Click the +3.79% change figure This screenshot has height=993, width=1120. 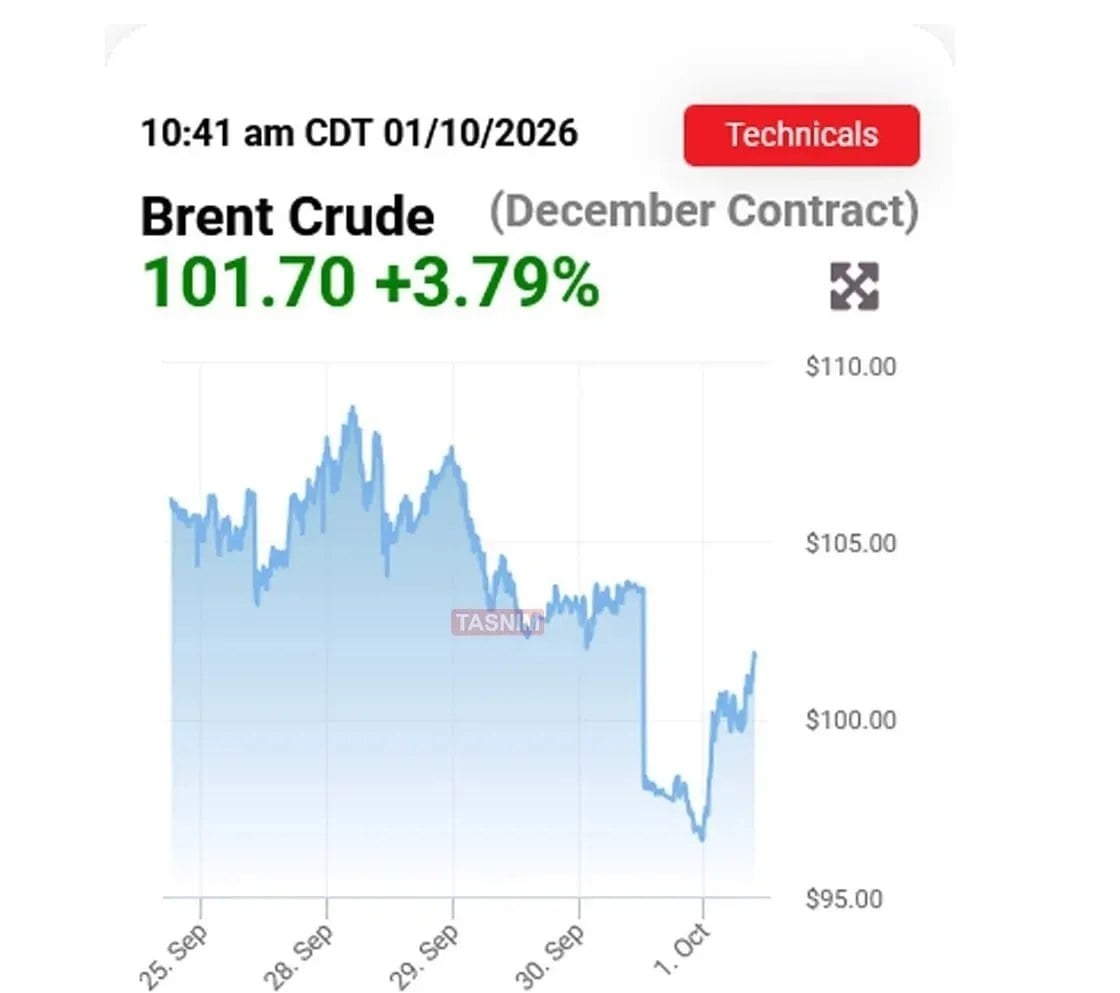coord(487,283)
